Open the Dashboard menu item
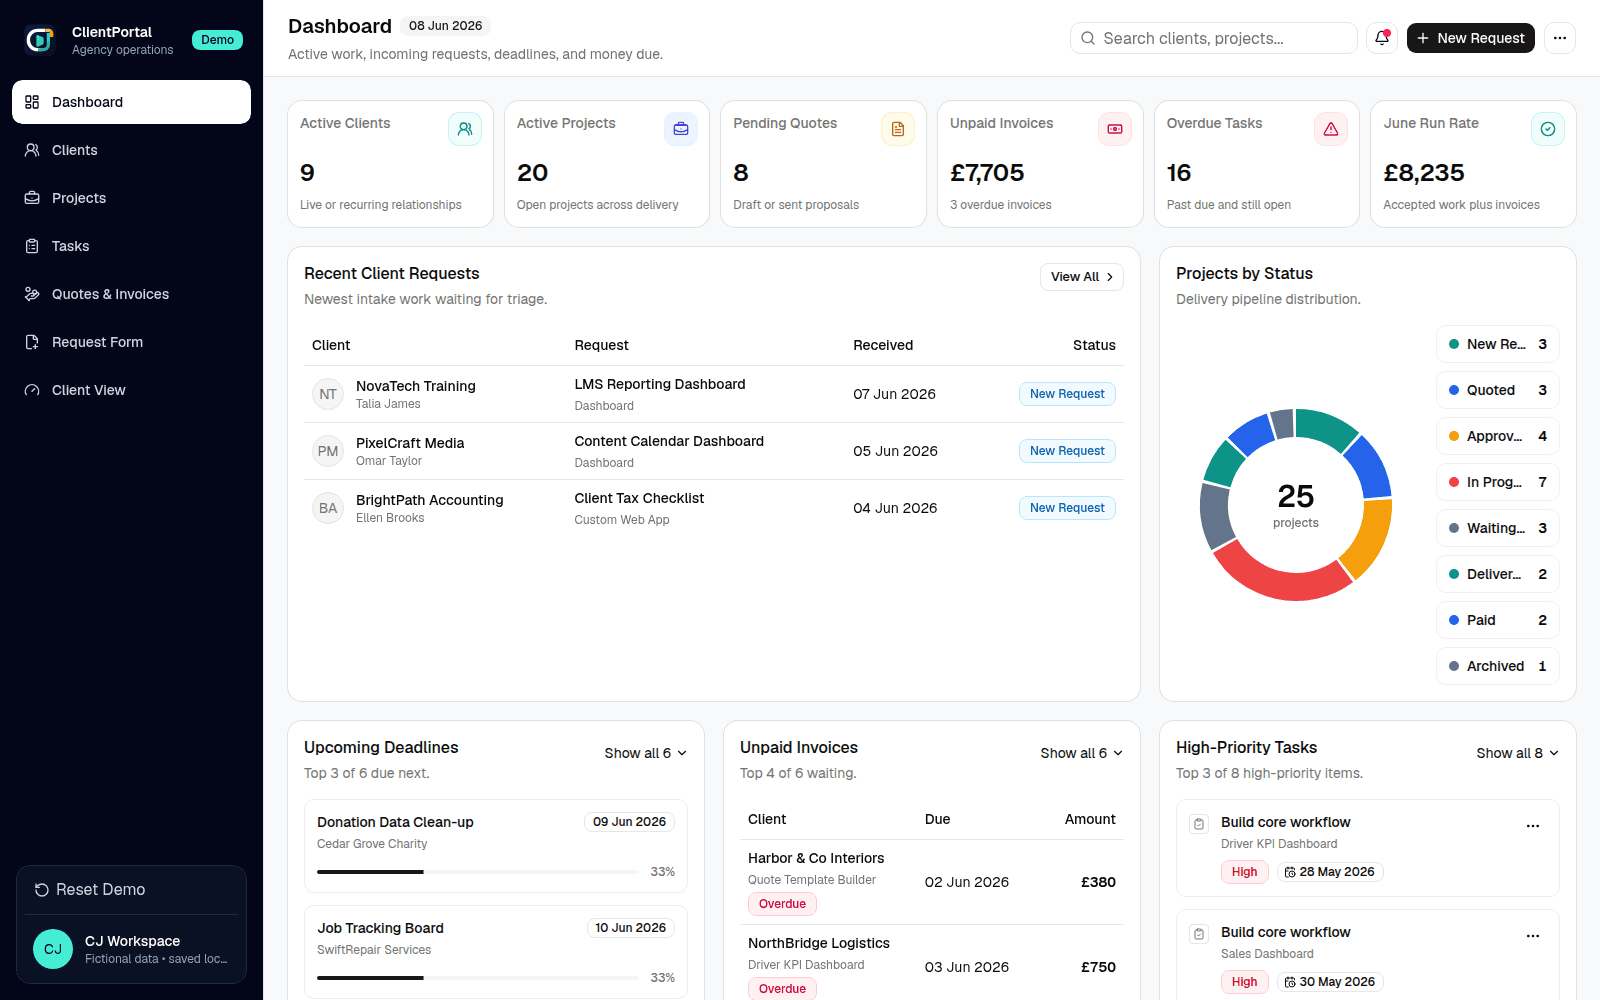The height and width of the screenshot is (1000, 1600). point(131,102)
